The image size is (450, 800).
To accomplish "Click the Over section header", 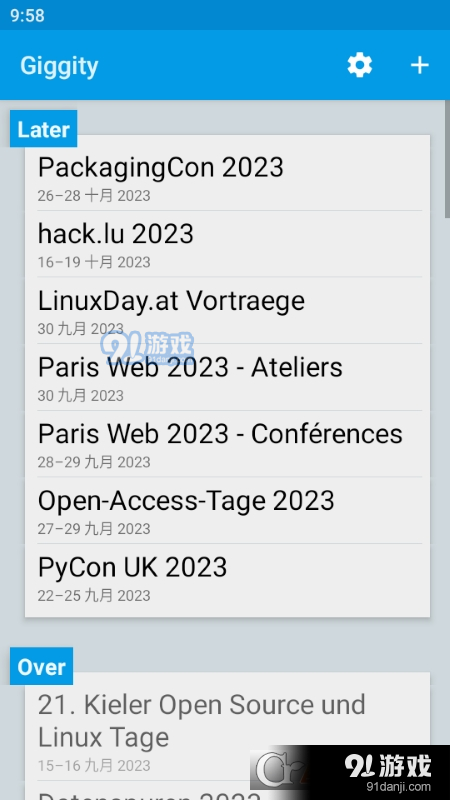I will [x=41, y=666].
